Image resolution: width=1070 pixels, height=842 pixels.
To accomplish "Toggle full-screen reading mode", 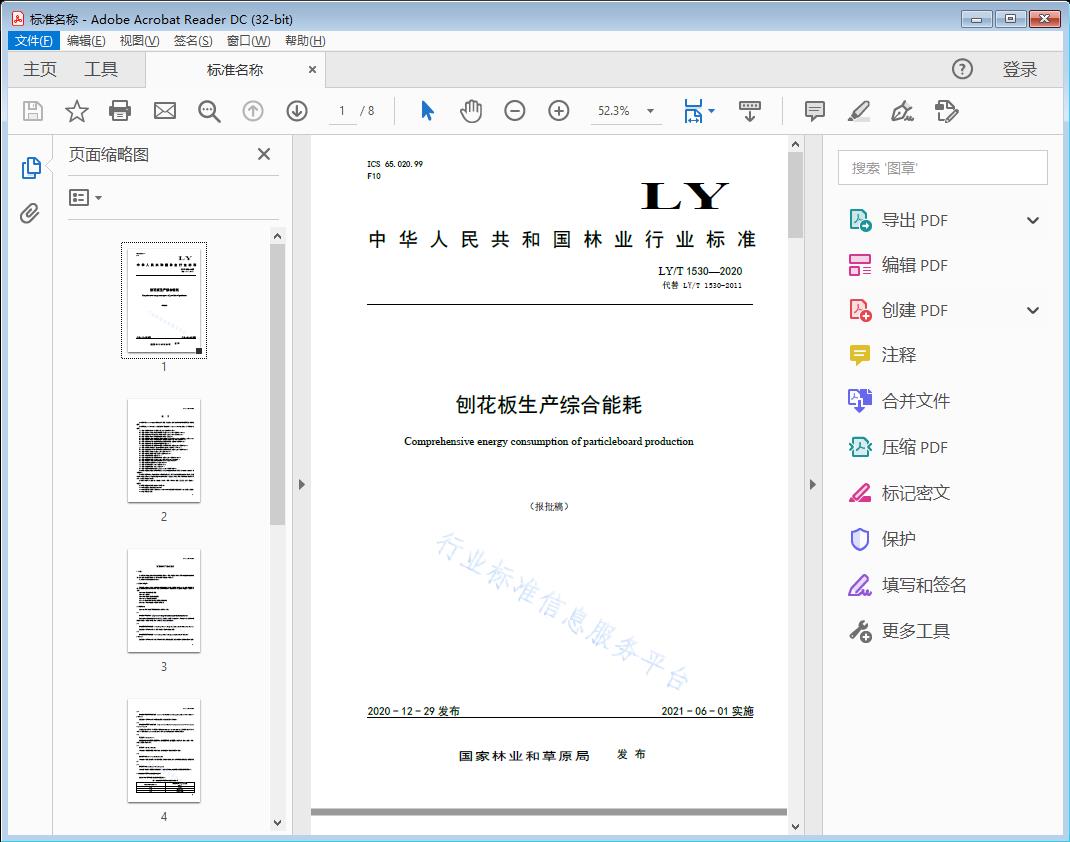I will [x=750, y=111].
